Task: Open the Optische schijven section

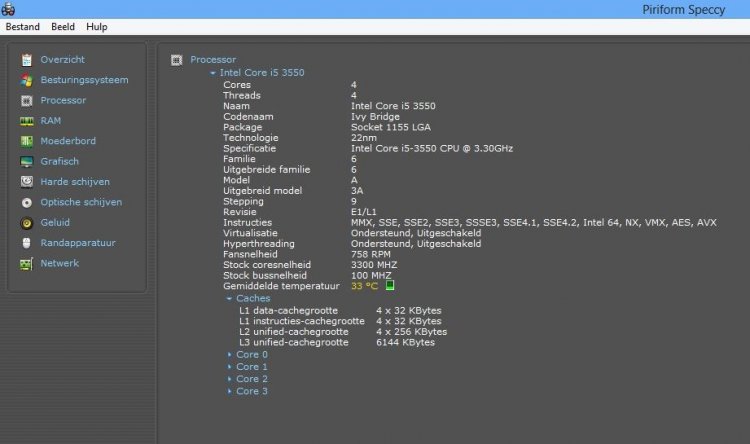Action: click(81, 202)
